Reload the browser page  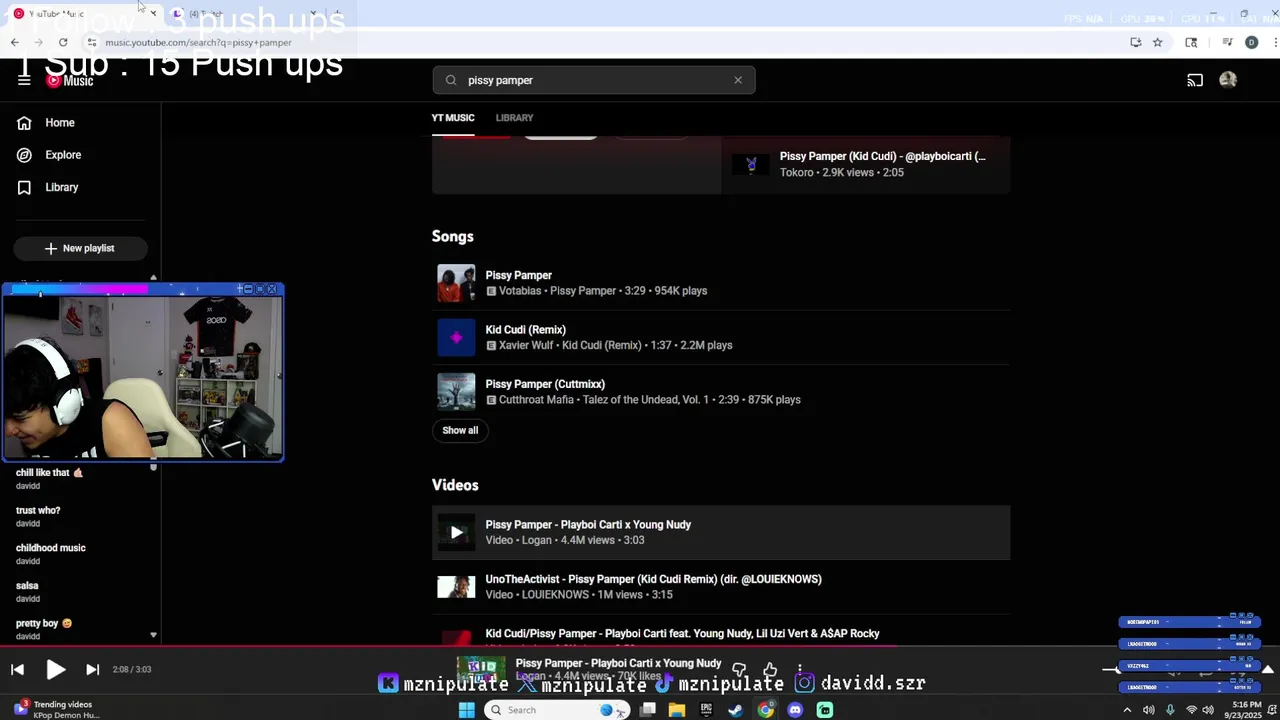click(63, 42)
